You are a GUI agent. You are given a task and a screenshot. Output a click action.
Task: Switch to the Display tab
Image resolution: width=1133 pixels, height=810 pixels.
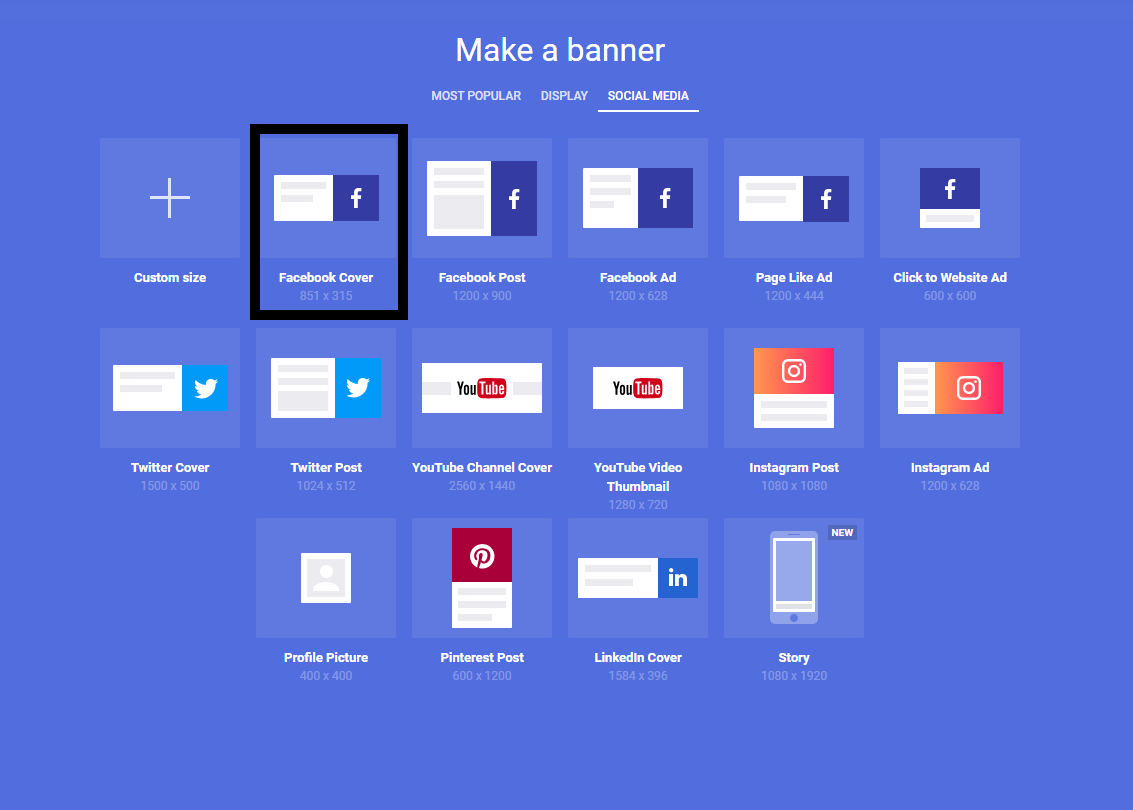[564, 96]
